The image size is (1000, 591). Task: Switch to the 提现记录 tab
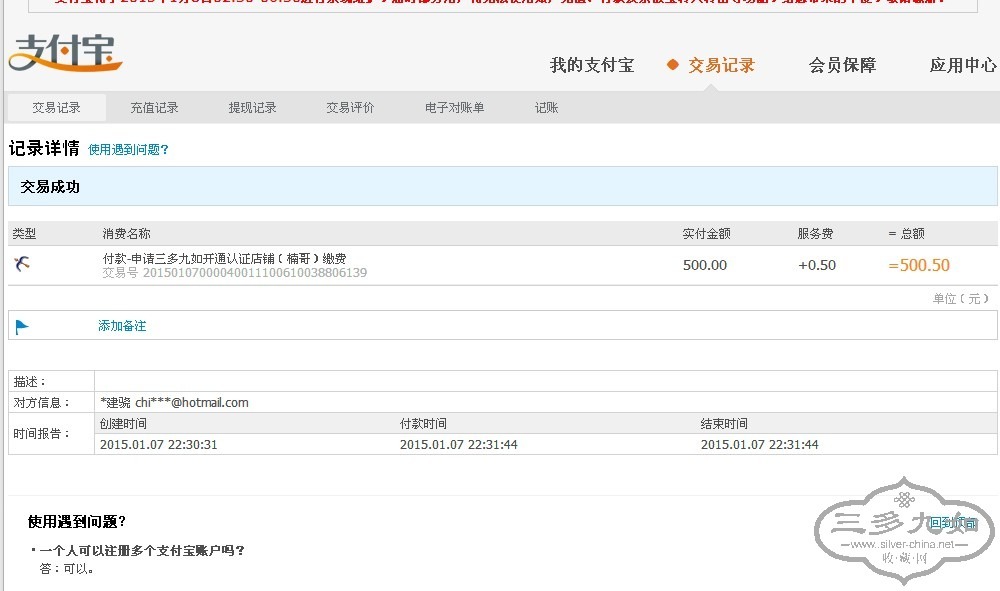click(x=252, y=108)
